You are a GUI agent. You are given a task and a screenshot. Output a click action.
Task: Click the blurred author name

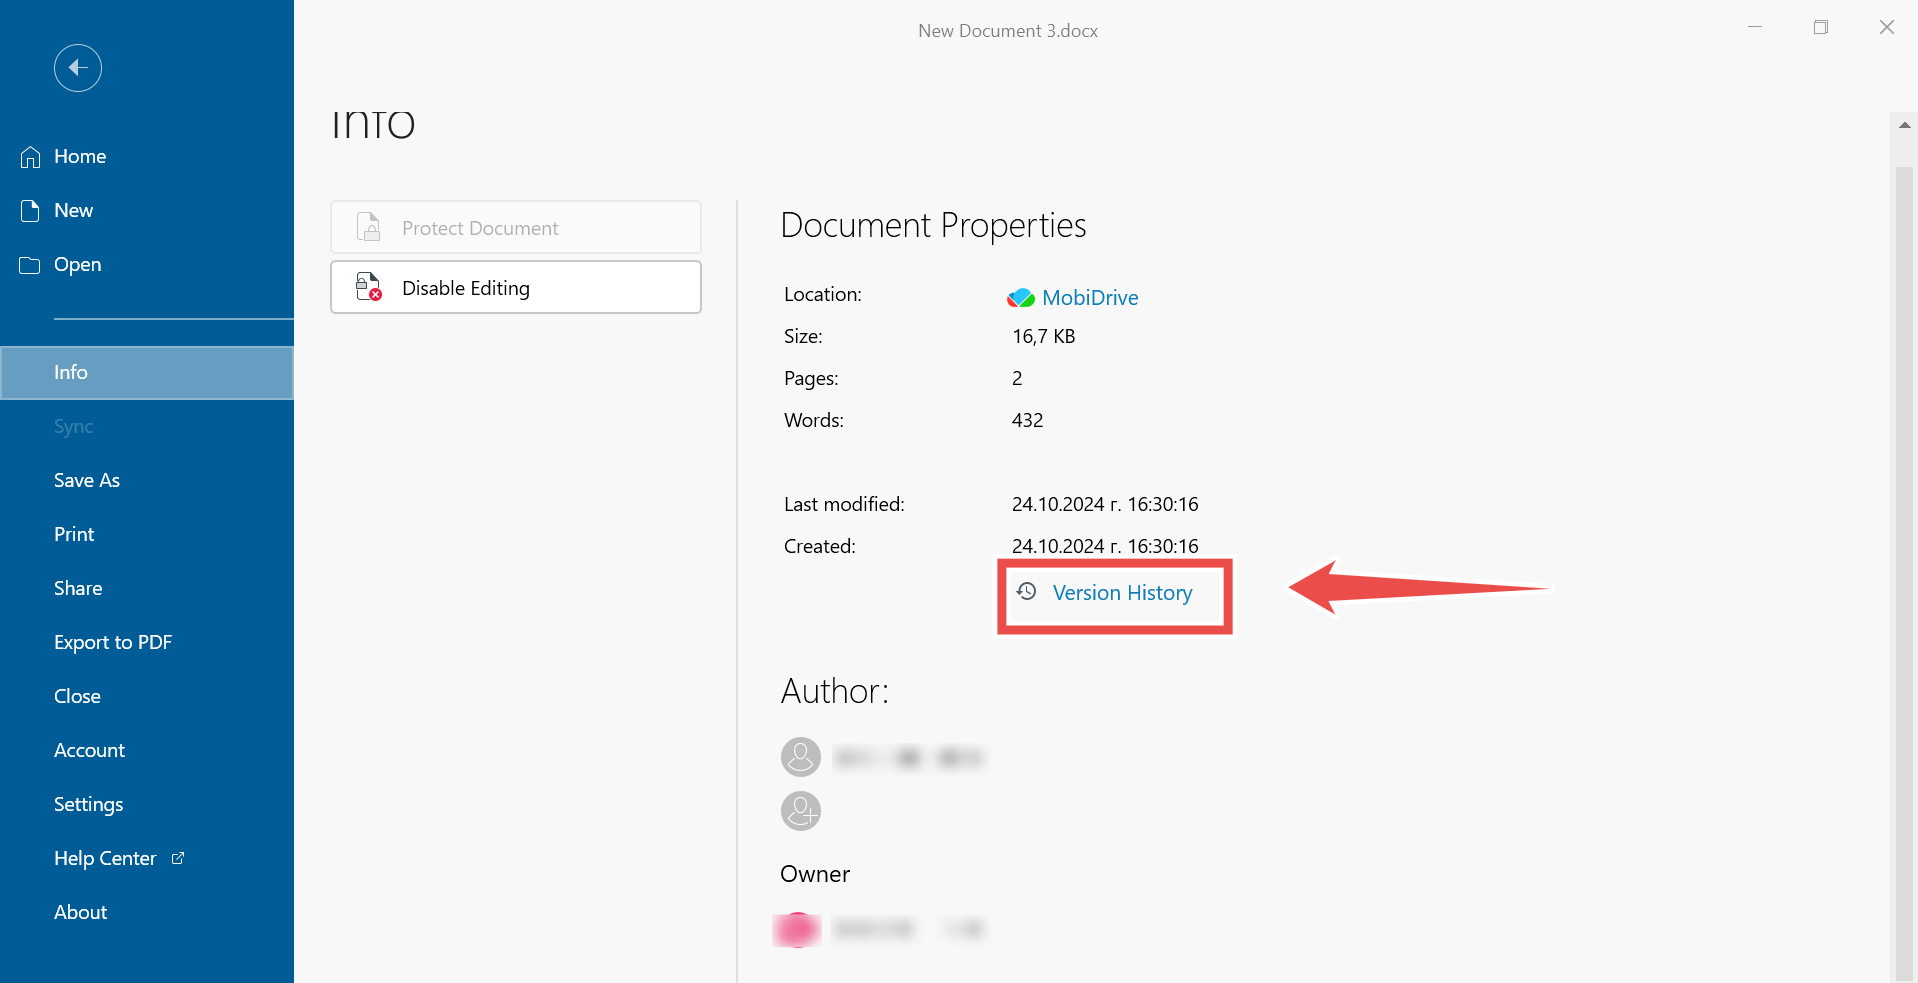click(908, 758)
